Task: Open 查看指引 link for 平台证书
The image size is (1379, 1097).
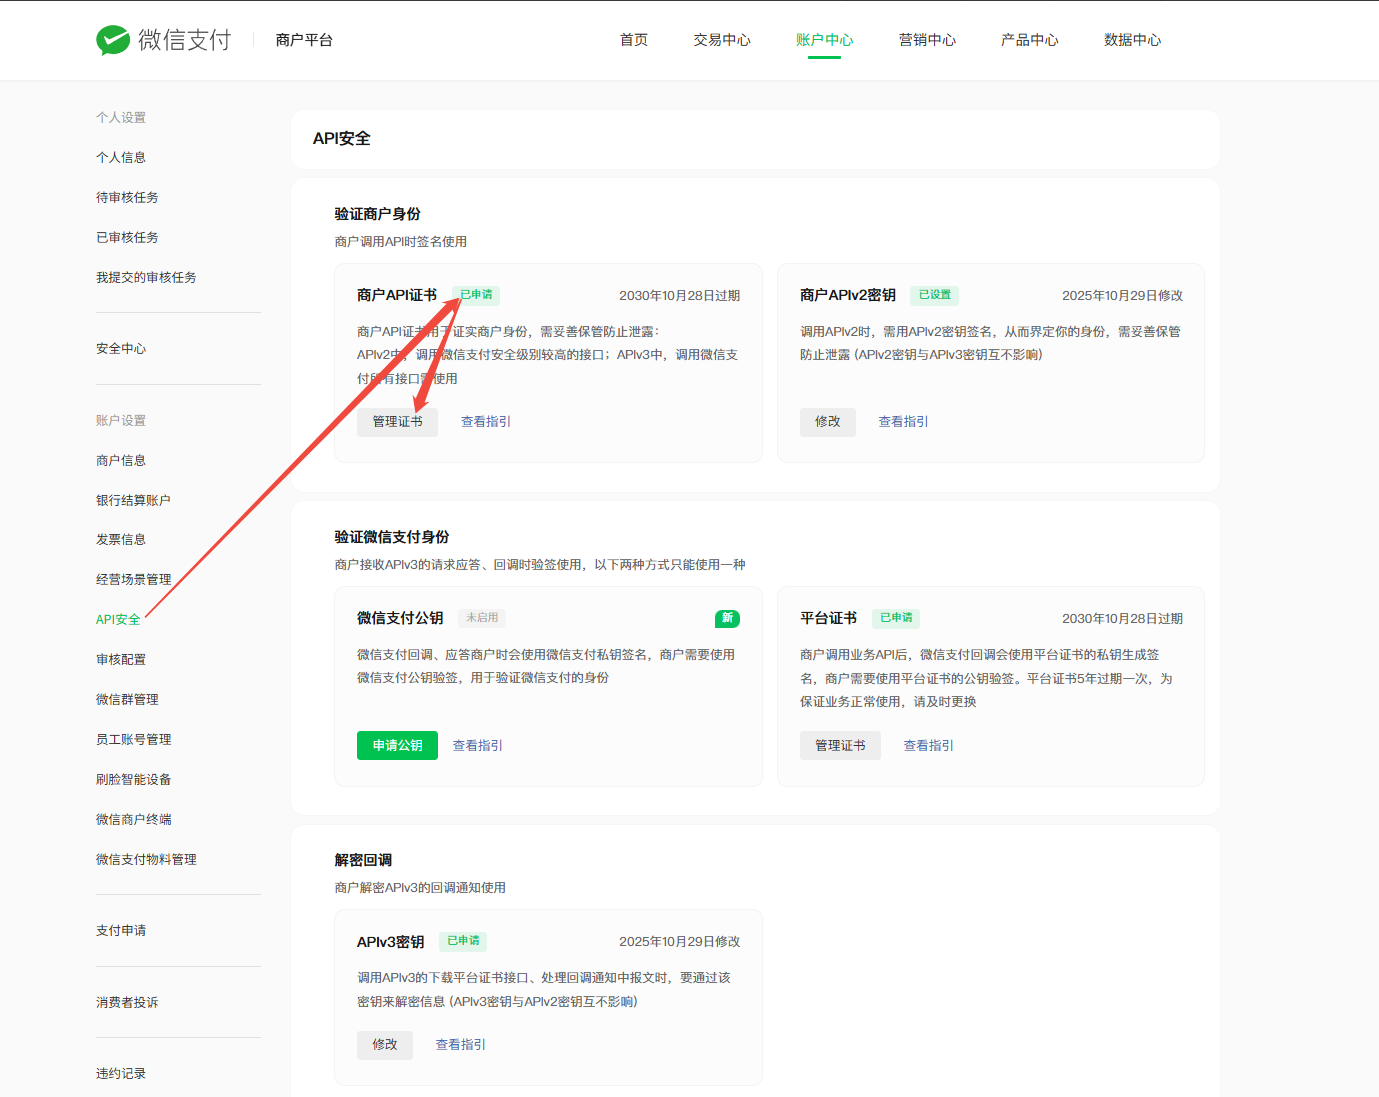Action: click(928, 746)
